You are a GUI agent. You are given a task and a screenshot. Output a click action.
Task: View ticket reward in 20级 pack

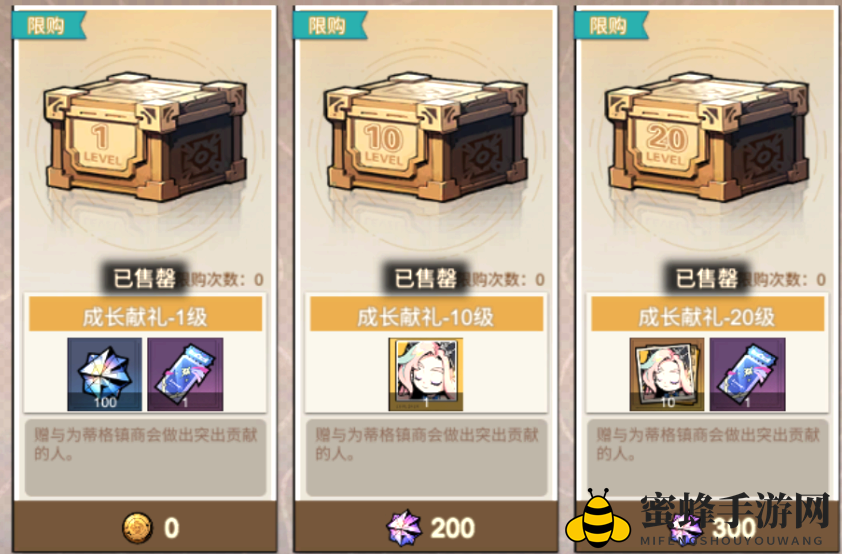(x=747, y=374)
